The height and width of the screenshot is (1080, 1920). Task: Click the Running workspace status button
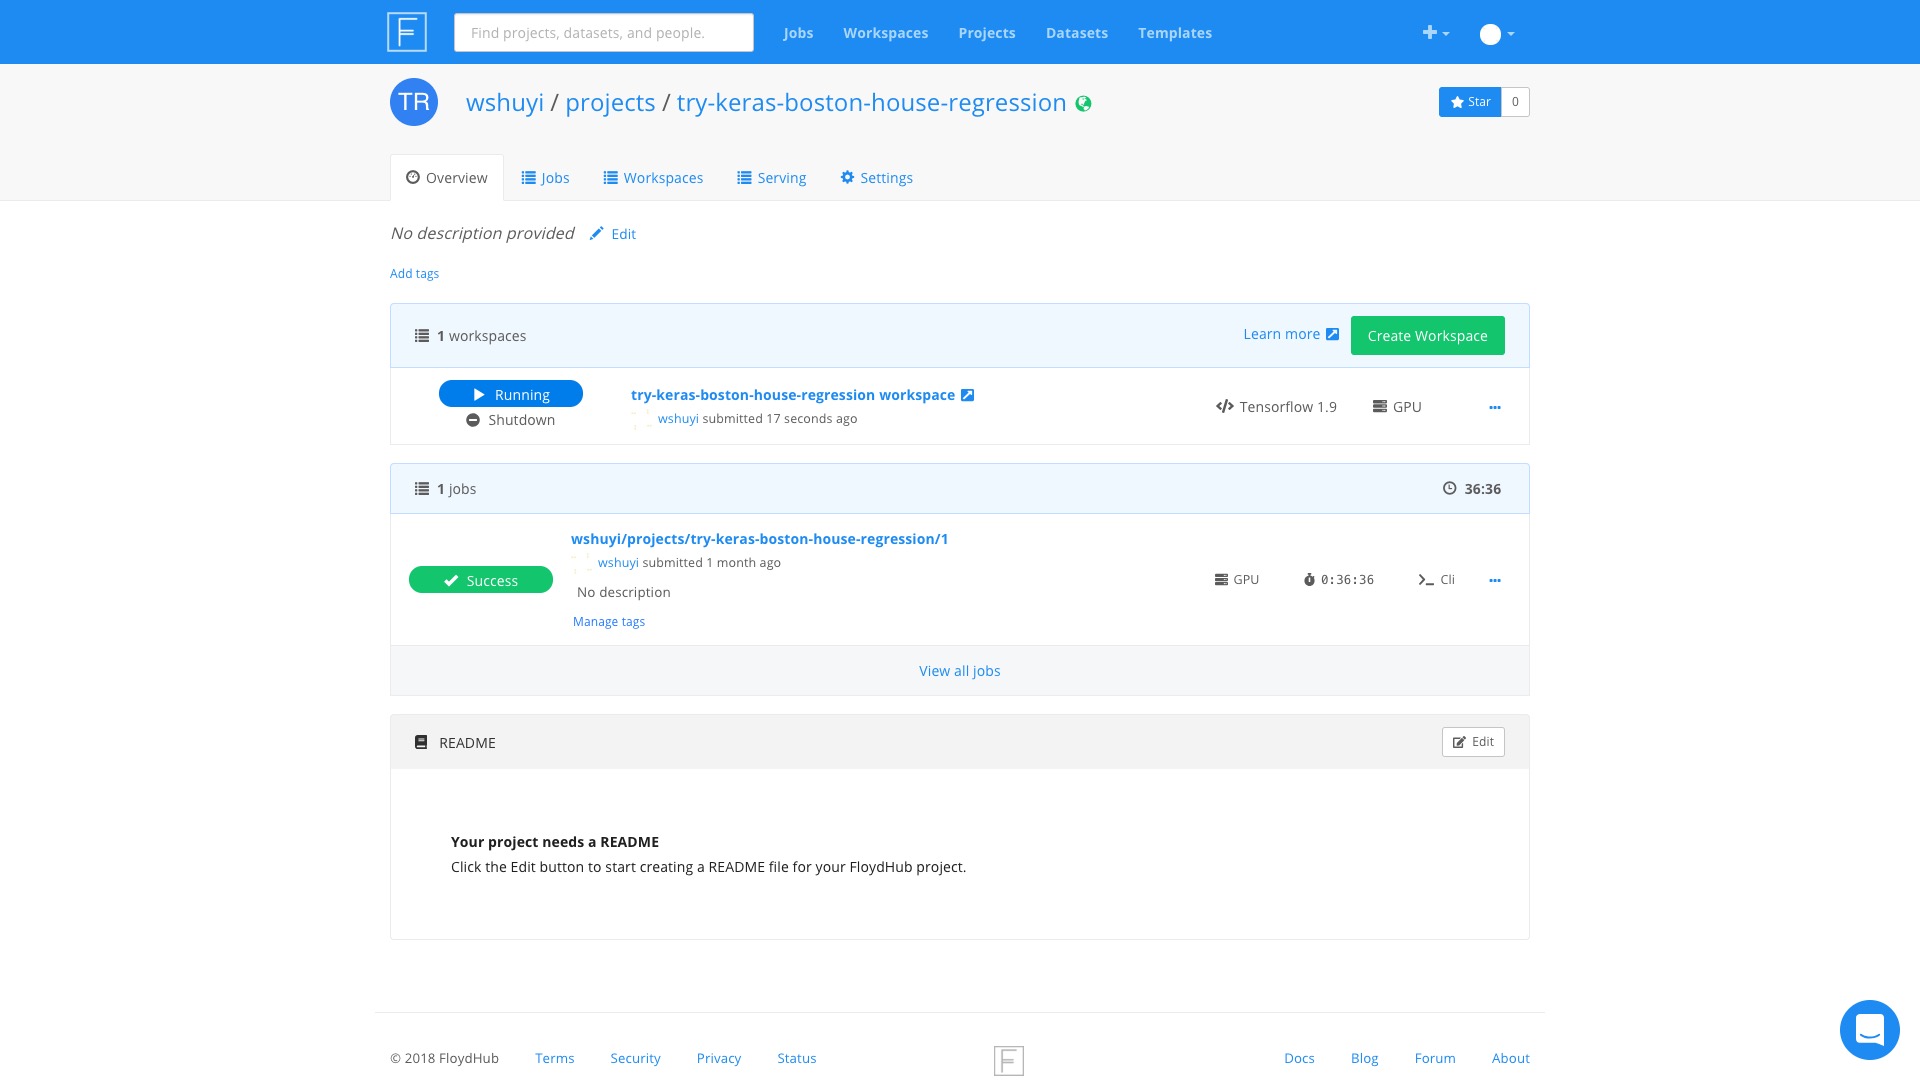[x=511, y=394]
